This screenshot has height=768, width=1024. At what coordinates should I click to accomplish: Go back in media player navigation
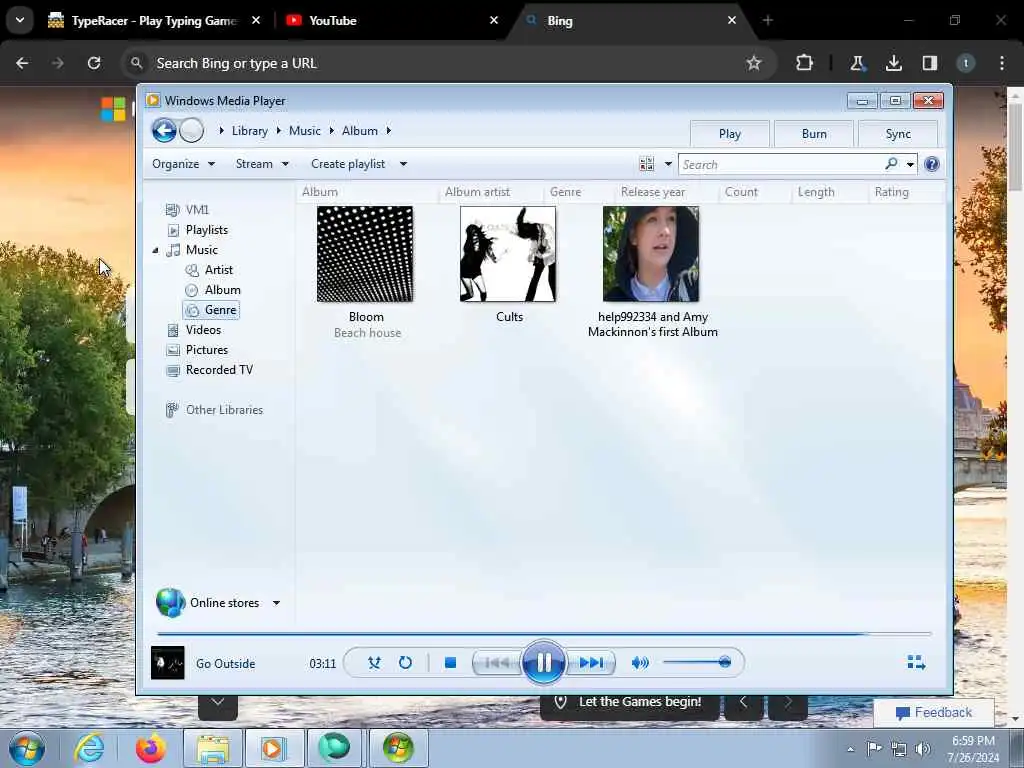coord(165,131)
